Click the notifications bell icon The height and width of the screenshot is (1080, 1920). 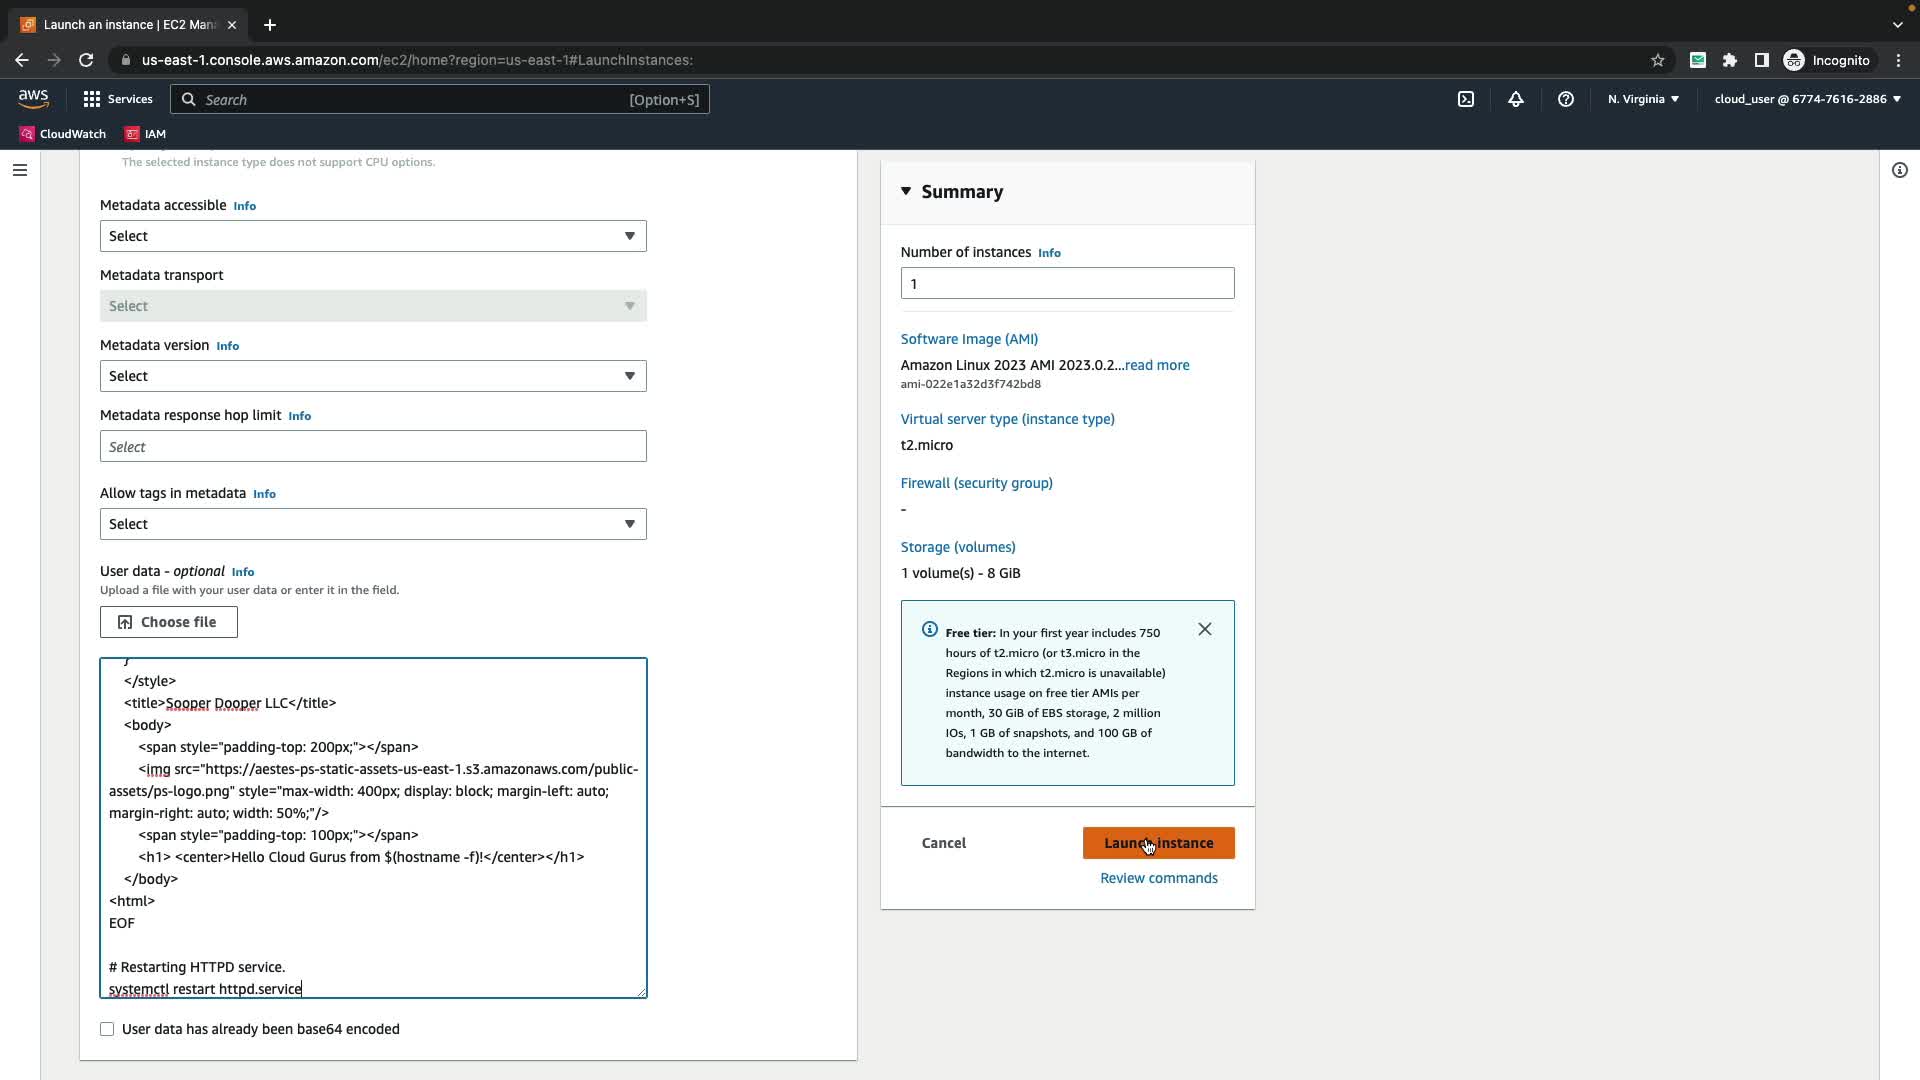[1516, 99]
